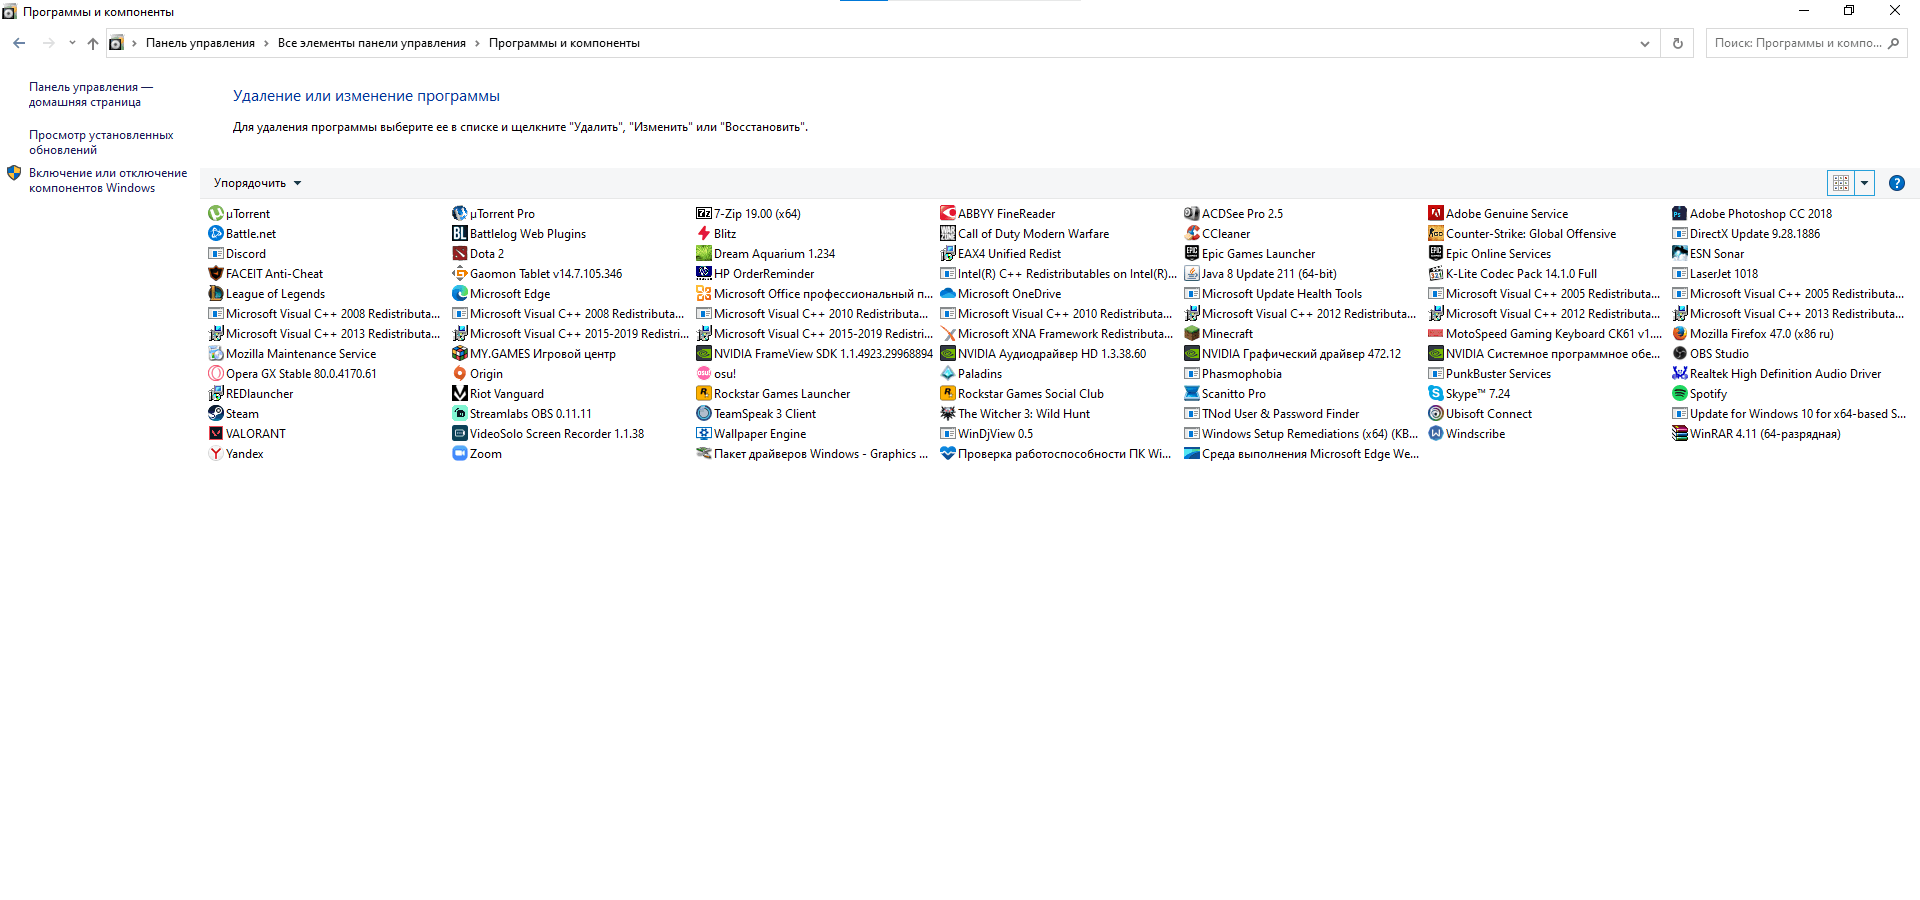Select Wallpaper Engine entry
Image resolution: width=1920 pixels, height=900 pixels.
(x=751, y=433)
